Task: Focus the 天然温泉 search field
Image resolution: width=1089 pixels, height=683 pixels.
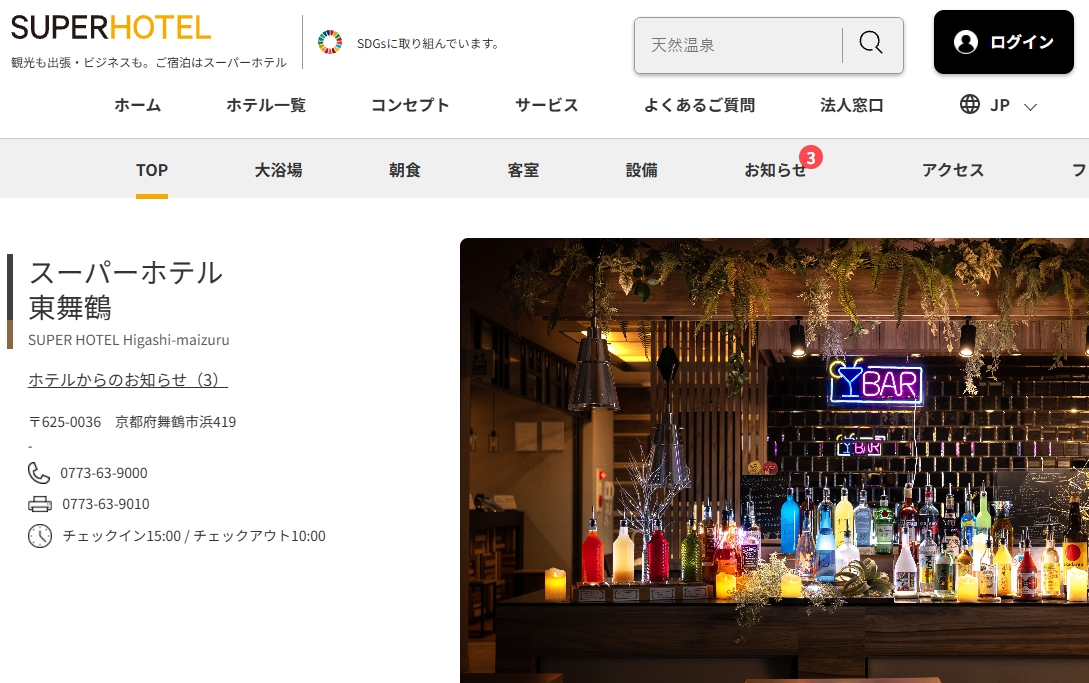Action: (x=739, y=45)
